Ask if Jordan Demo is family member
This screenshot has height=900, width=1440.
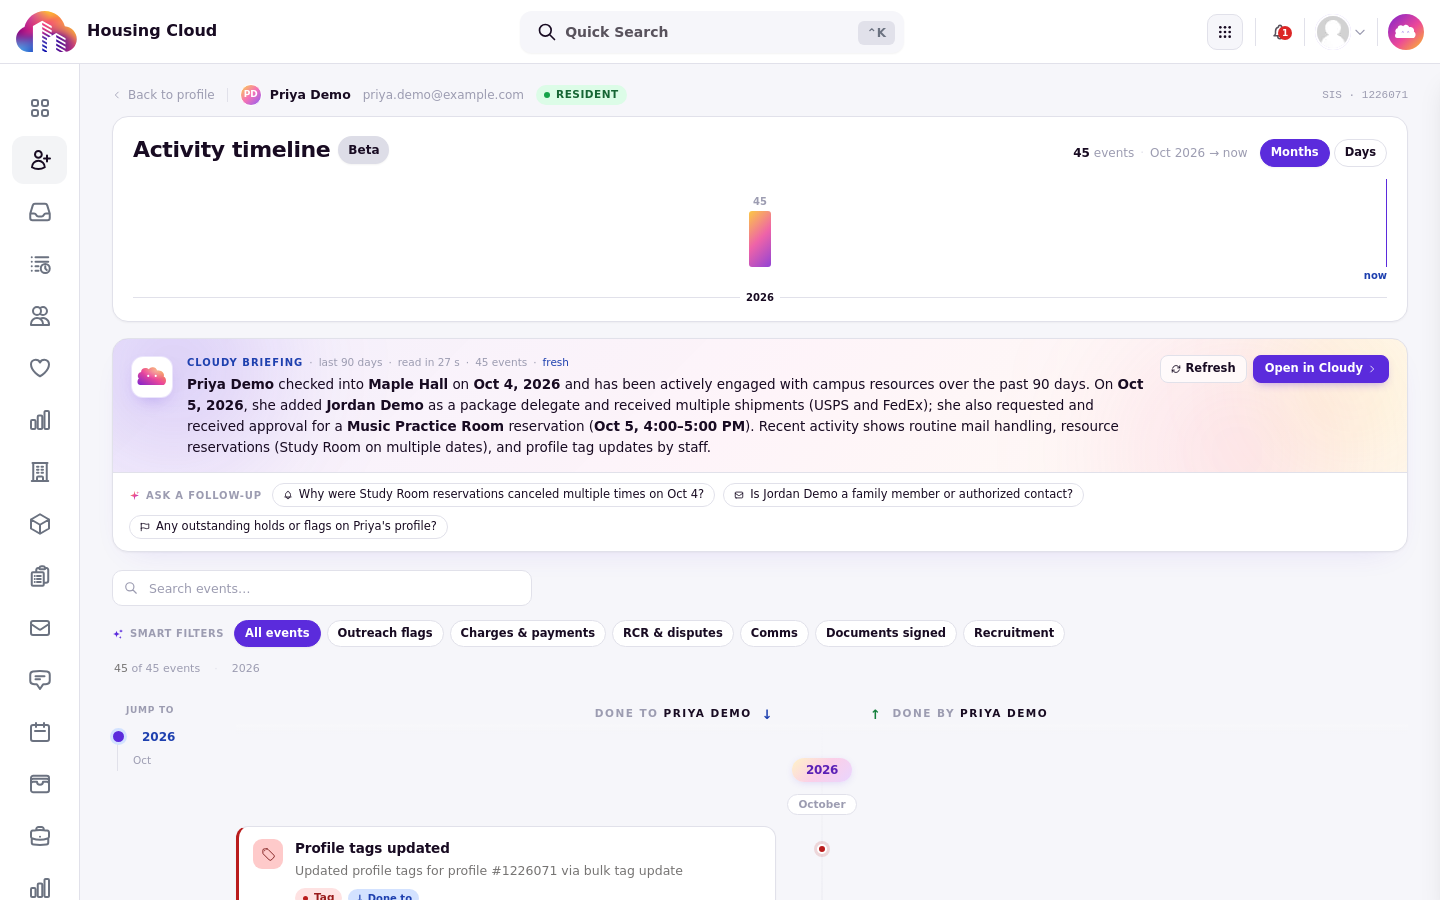[x=903, y=495]
